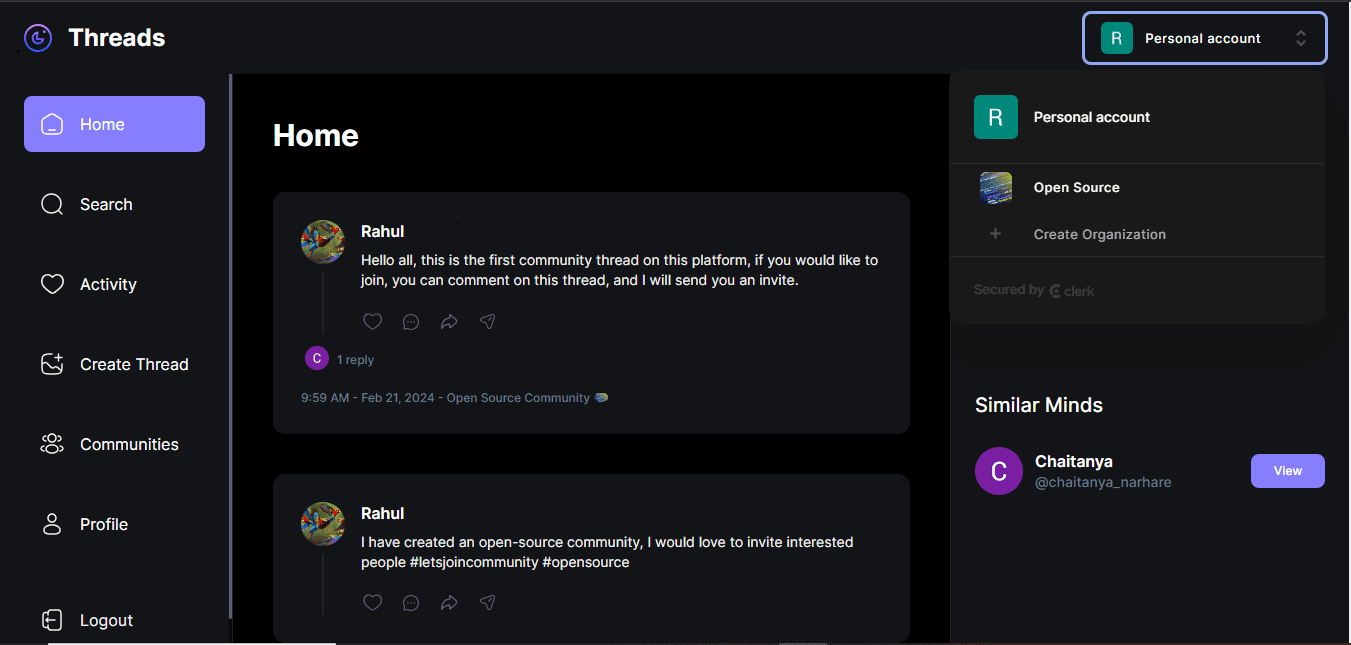This screenshot has width=1351, height=645.
Task: Click Rahul's avatar on the second post
Action: tap(323, 524)
